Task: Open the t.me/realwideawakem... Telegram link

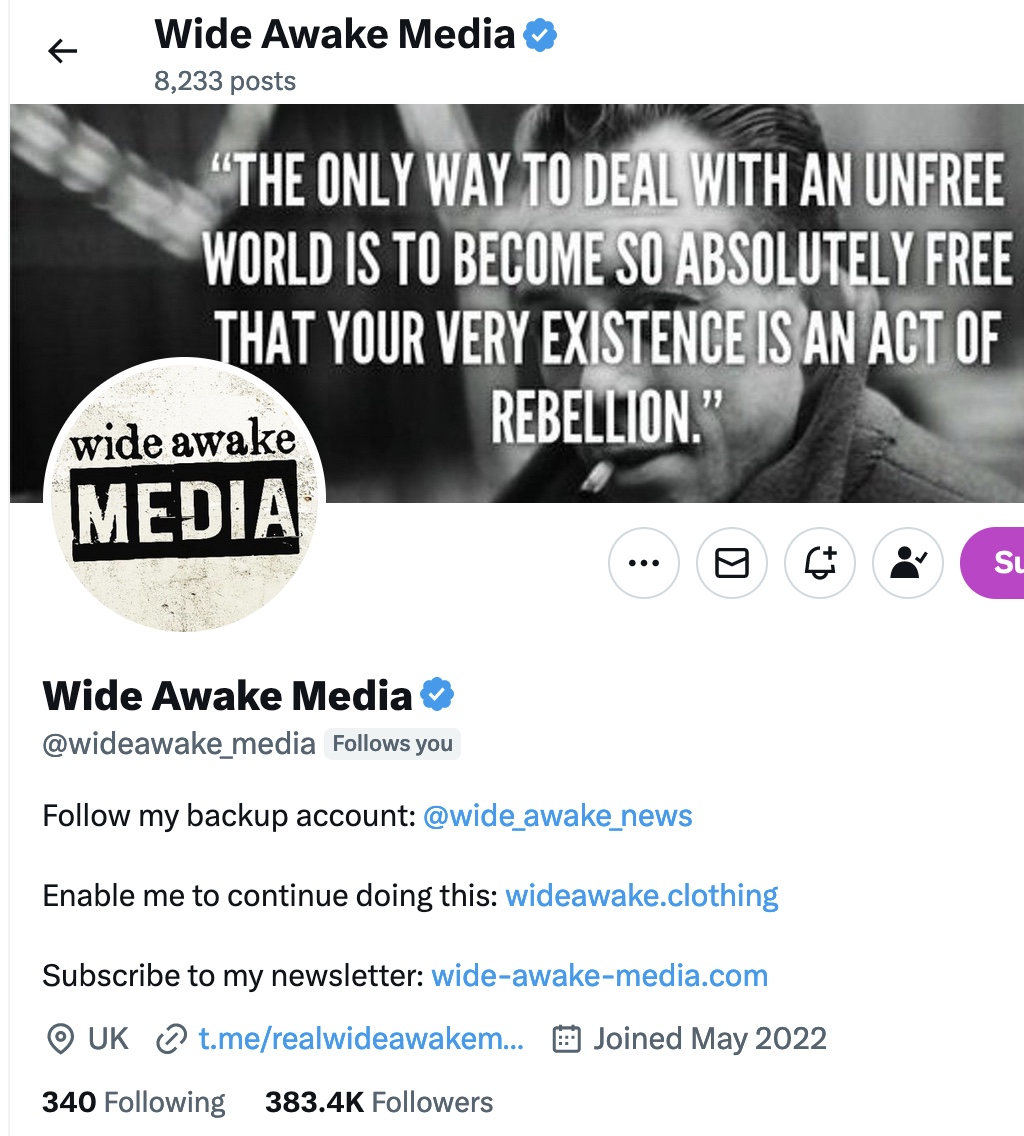Action: tap(361, 1039)
